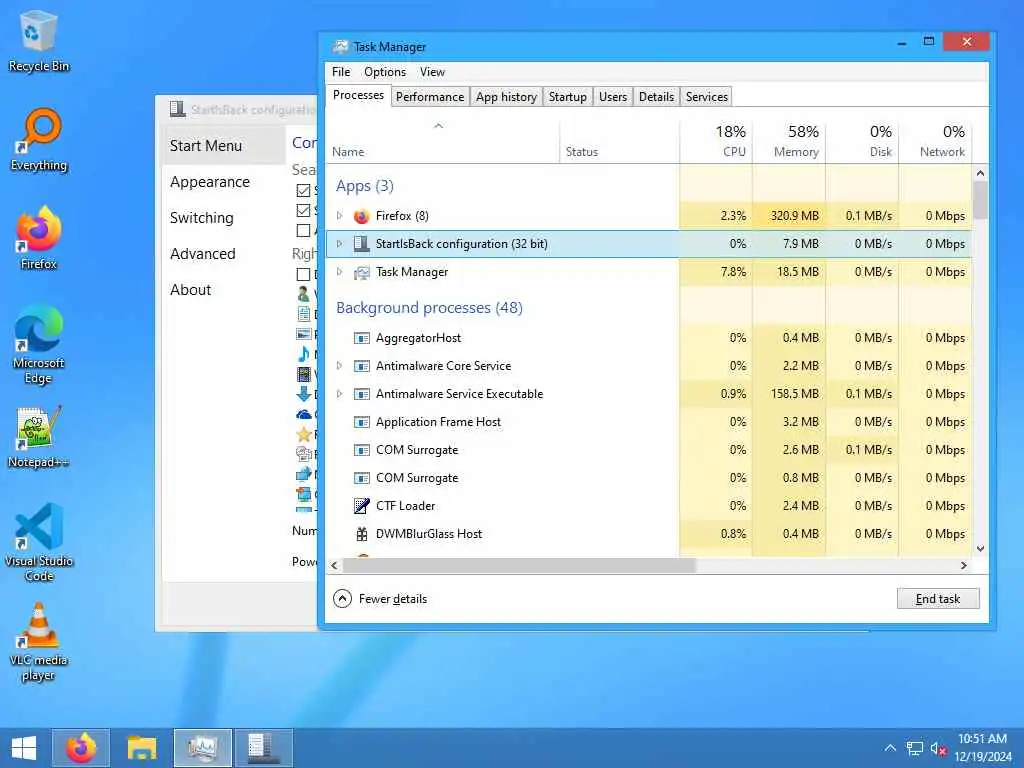The width and height of the screenshot is (1024, 768).
Task: Click the End task button
Action: [x=938, y=598]
